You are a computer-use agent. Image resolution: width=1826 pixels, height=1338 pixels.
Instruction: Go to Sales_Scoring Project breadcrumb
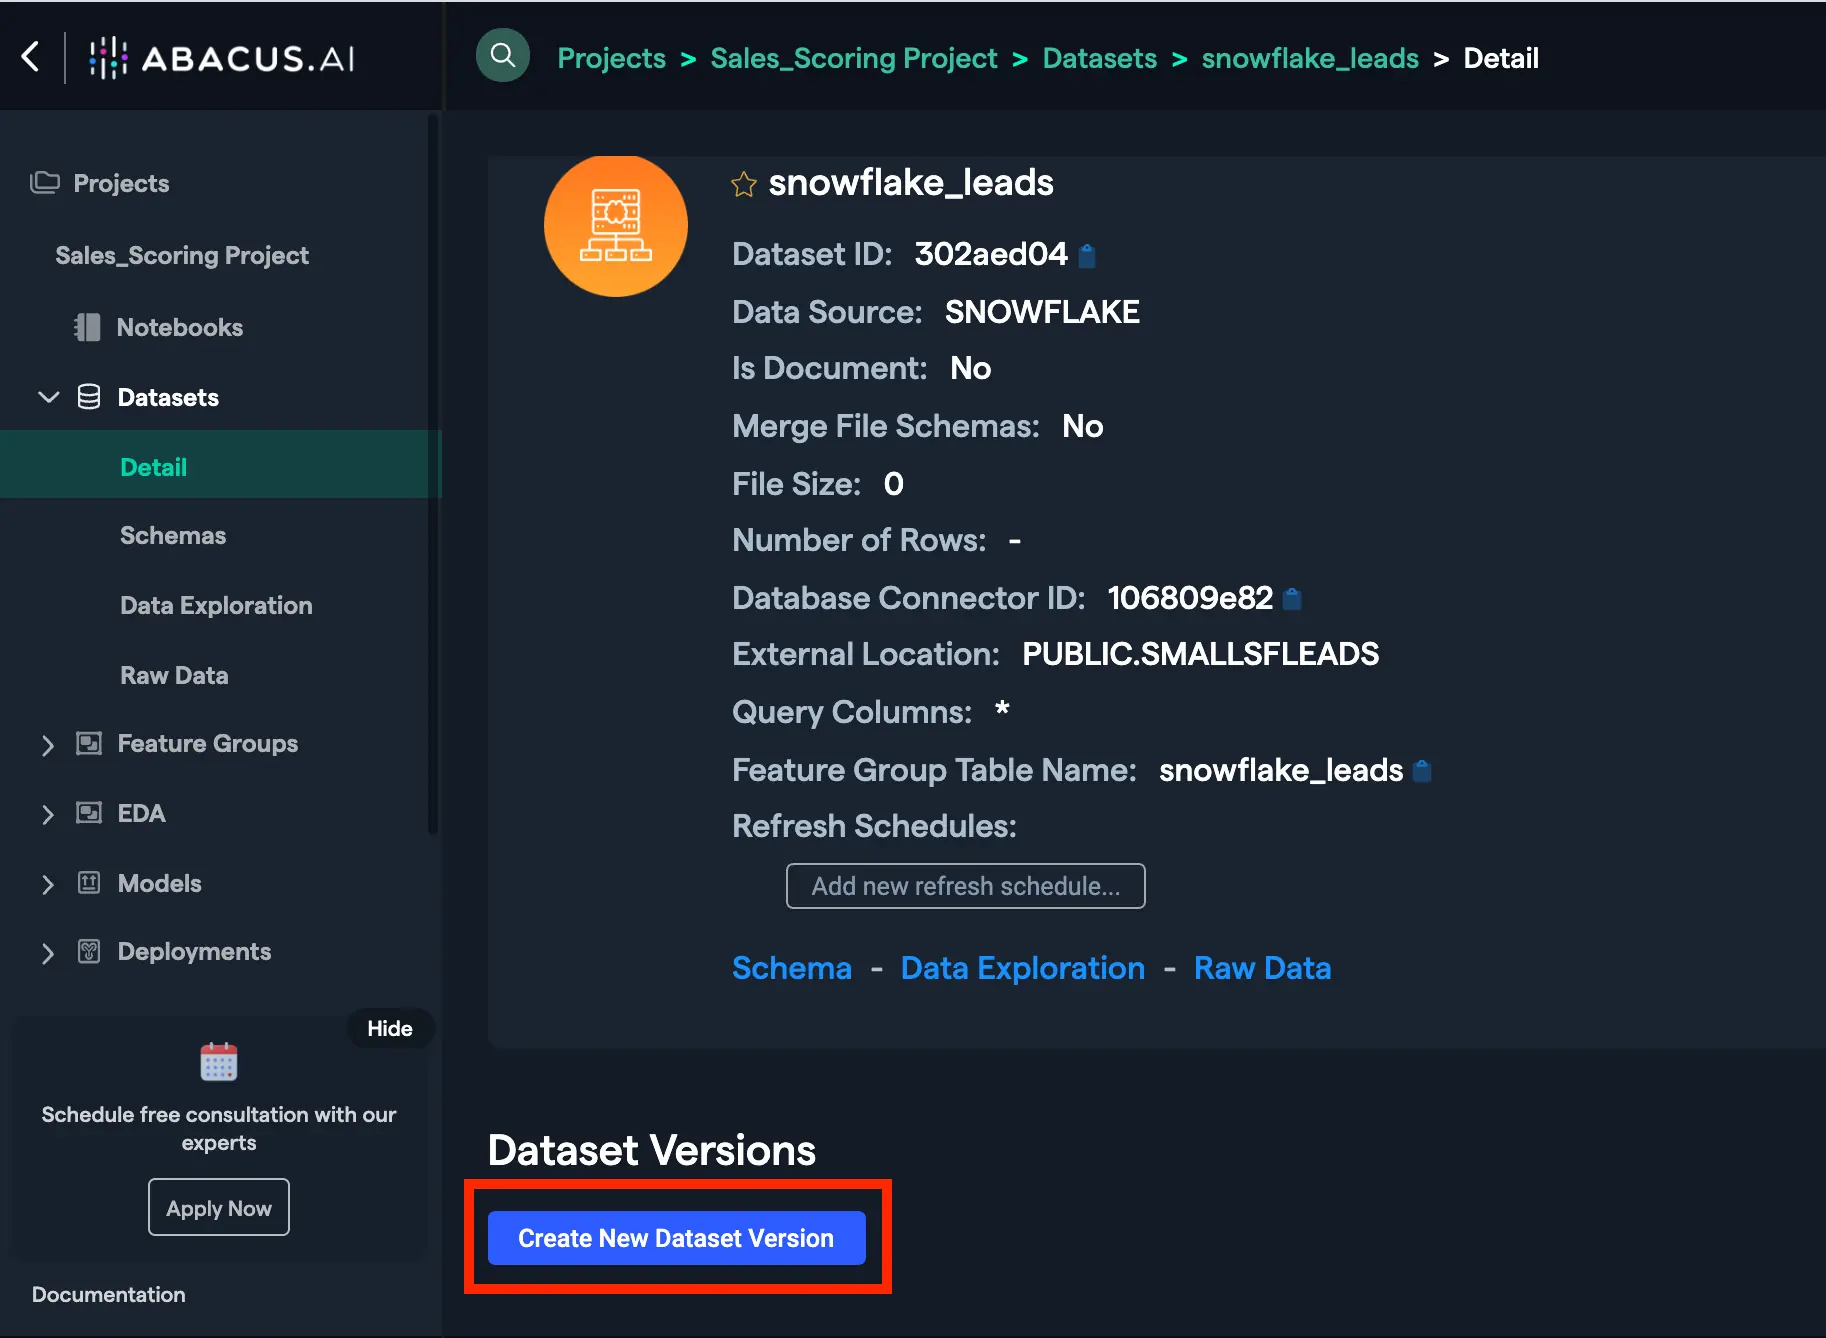853,58
